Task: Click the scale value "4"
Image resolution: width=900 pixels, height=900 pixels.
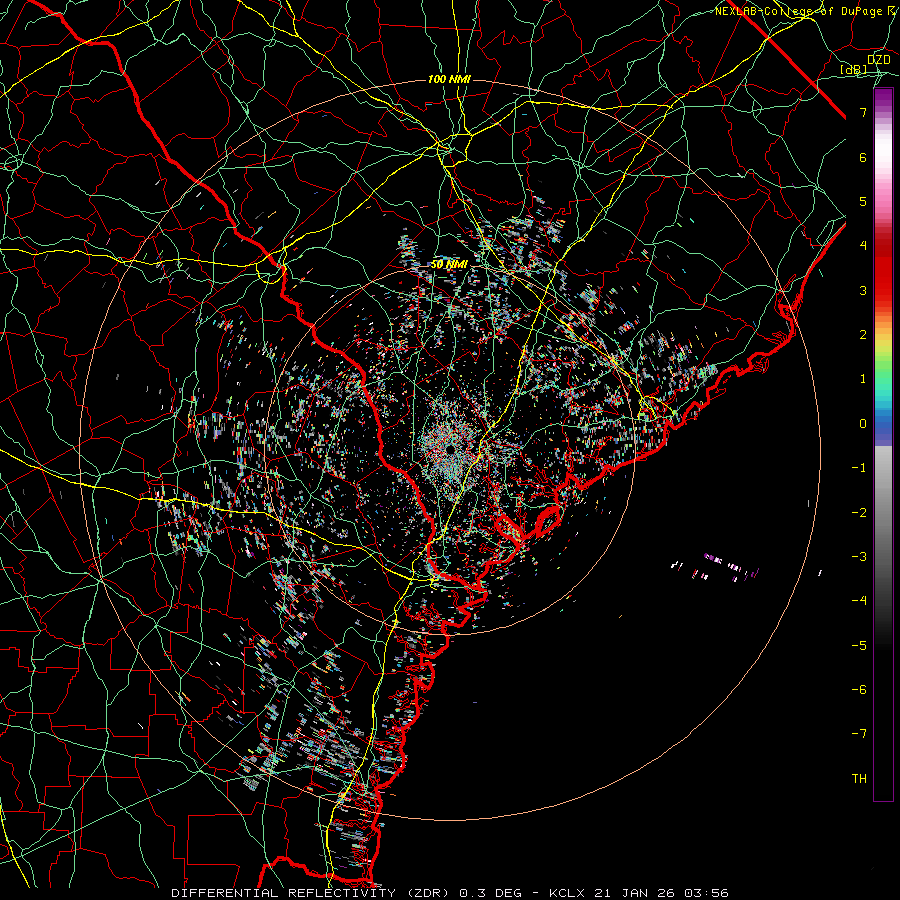Action: tap(863, 246)
